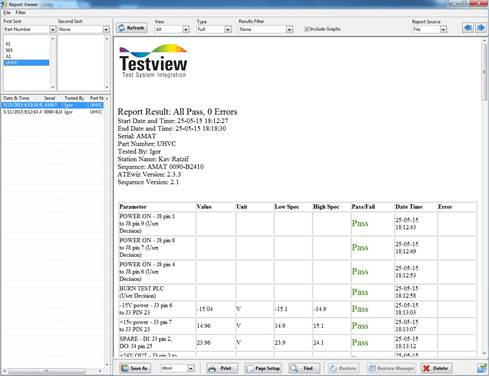Expand the First Sort dropdown

coord(53,30)
